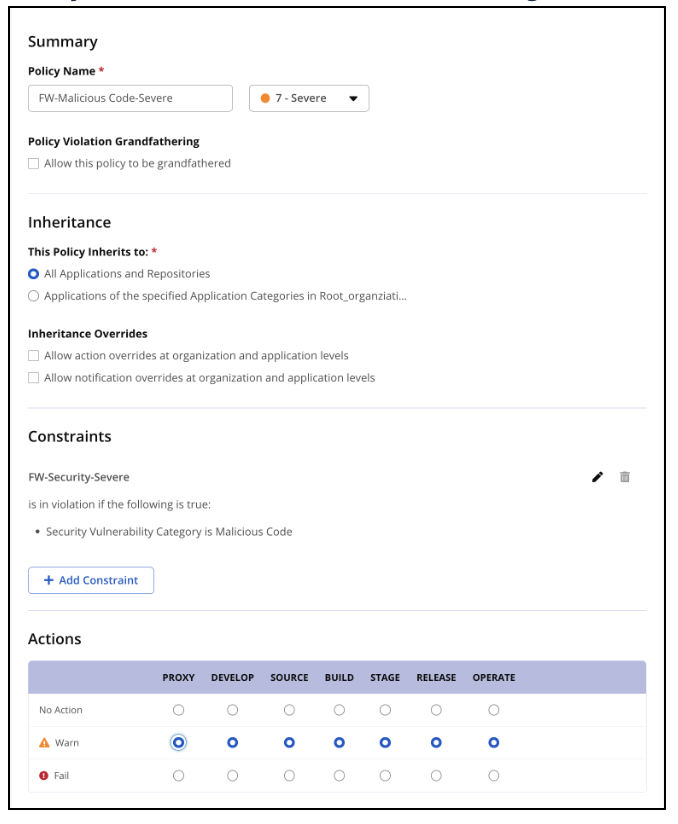The height and width of the screenshot is (824, 678).
Task: Click the Add Constraint button
Action: 91,580
